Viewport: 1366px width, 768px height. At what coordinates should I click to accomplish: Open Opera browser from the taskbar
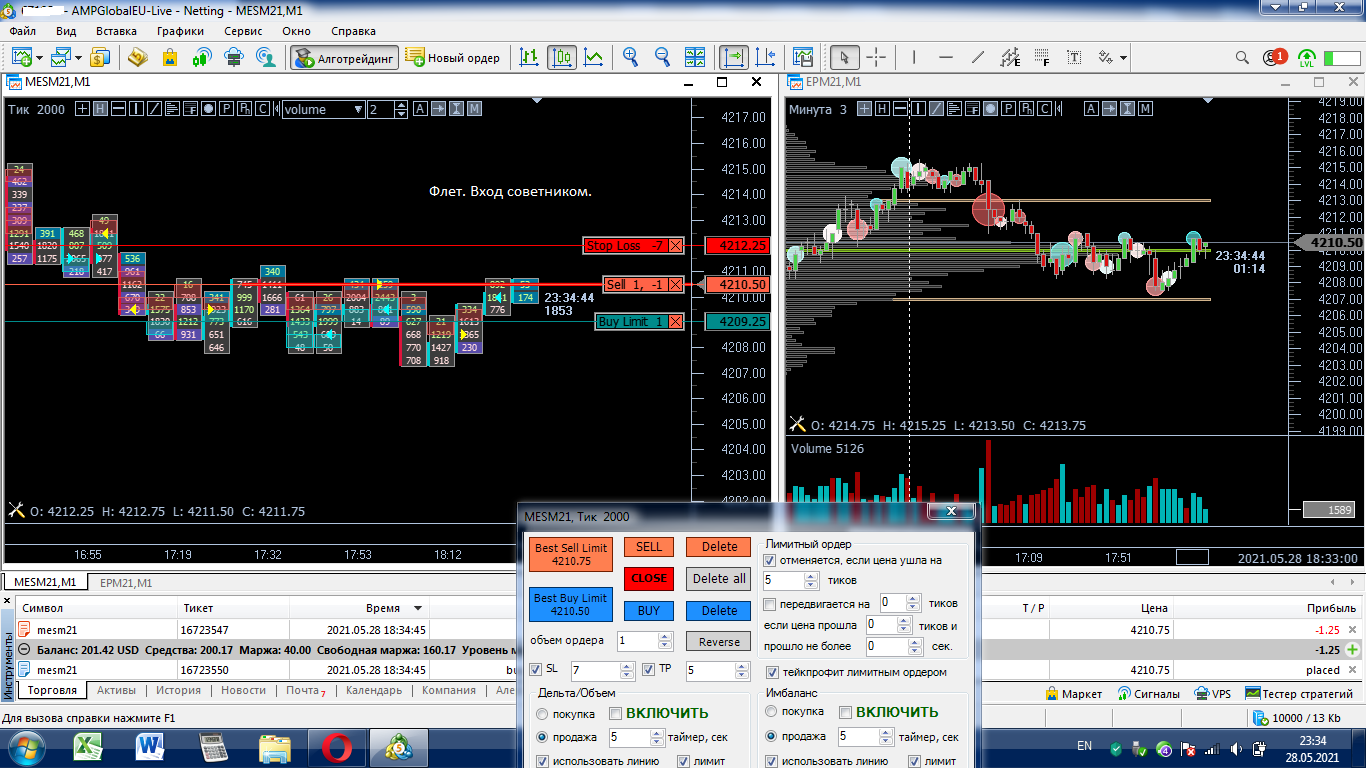pyautogui.click(x=337, y=747)
